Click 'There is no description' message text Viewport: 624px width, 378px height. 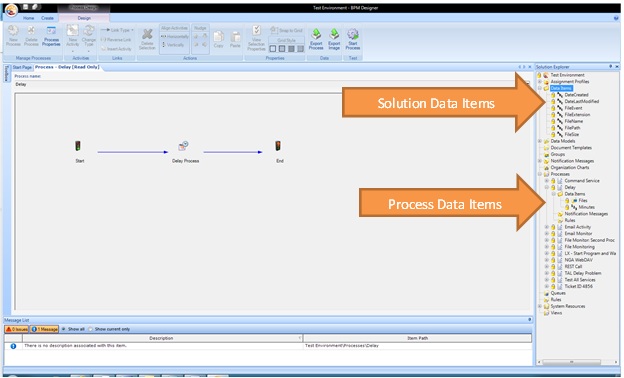pos(75,346)
